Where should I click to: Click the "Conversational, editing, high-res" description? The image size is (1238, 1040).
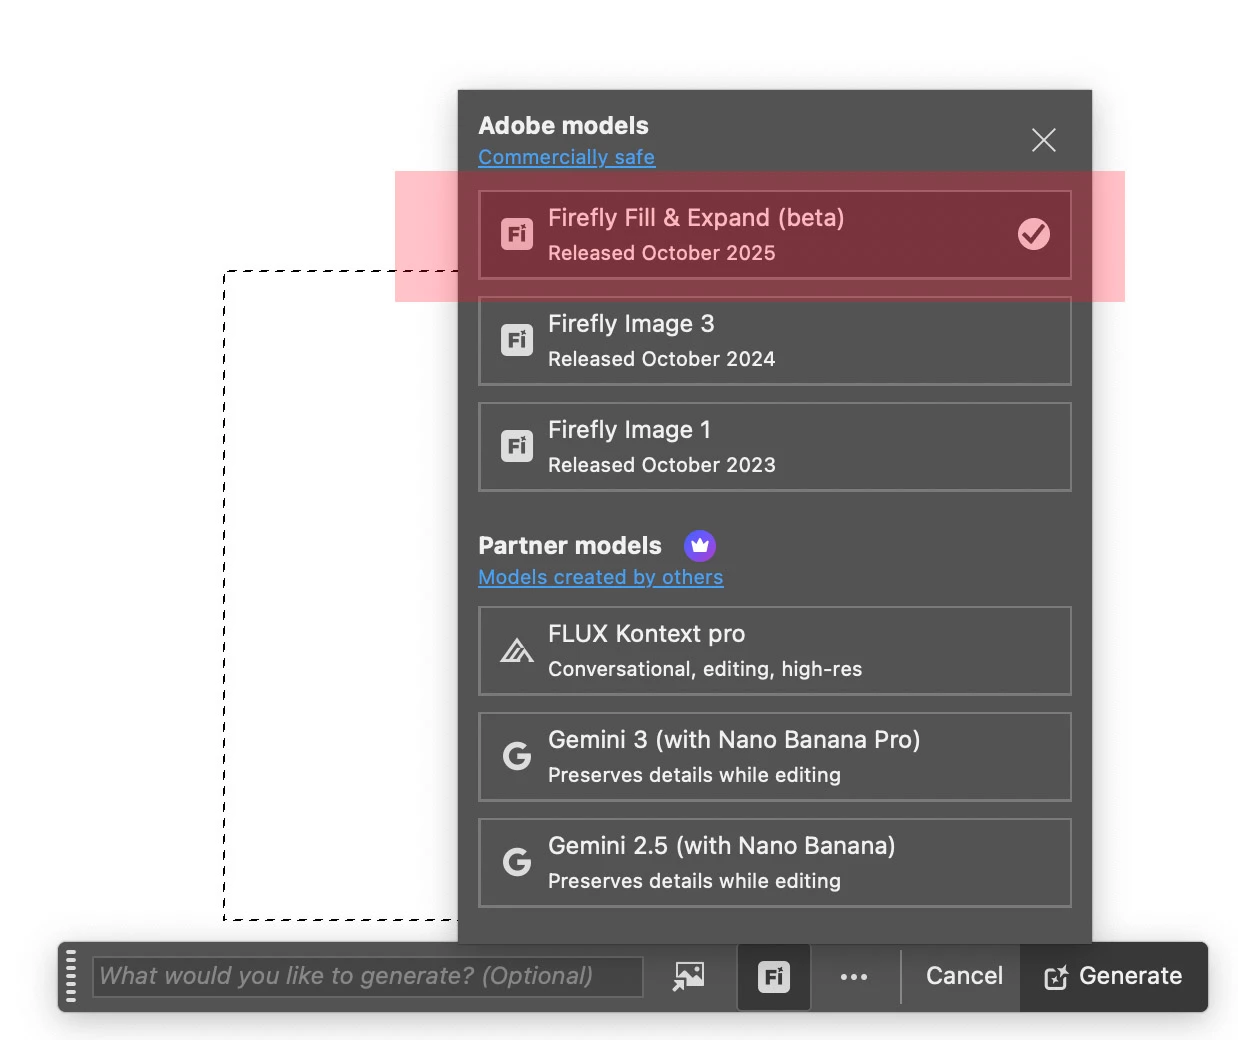pos(705,669)
